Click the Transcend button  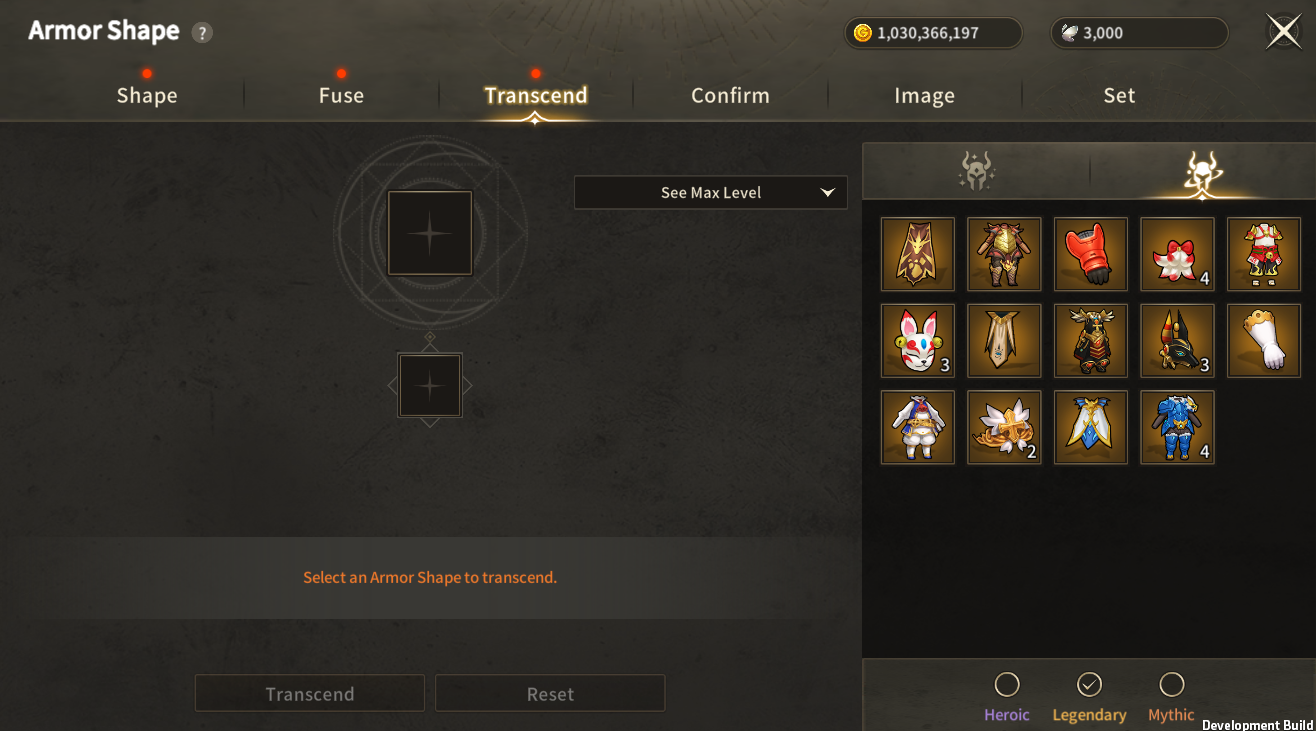[310, 693]
